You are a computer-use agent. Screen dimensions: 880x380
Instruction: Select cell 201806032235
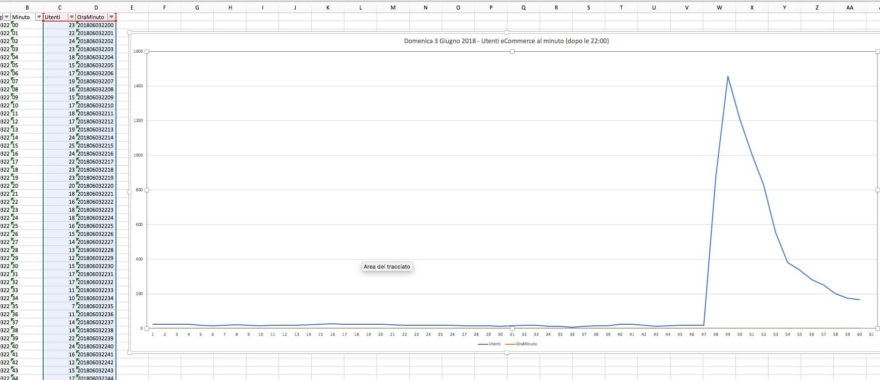pos(96,306)
